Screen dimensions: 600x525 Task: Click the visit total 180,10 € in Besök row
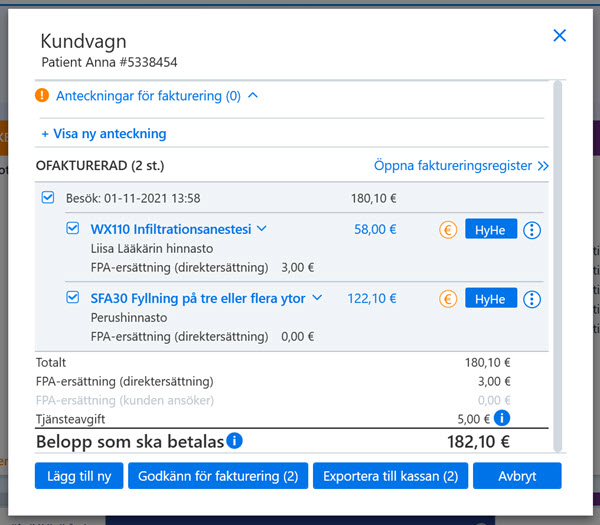pyautogui.click(x=373, y=198)
